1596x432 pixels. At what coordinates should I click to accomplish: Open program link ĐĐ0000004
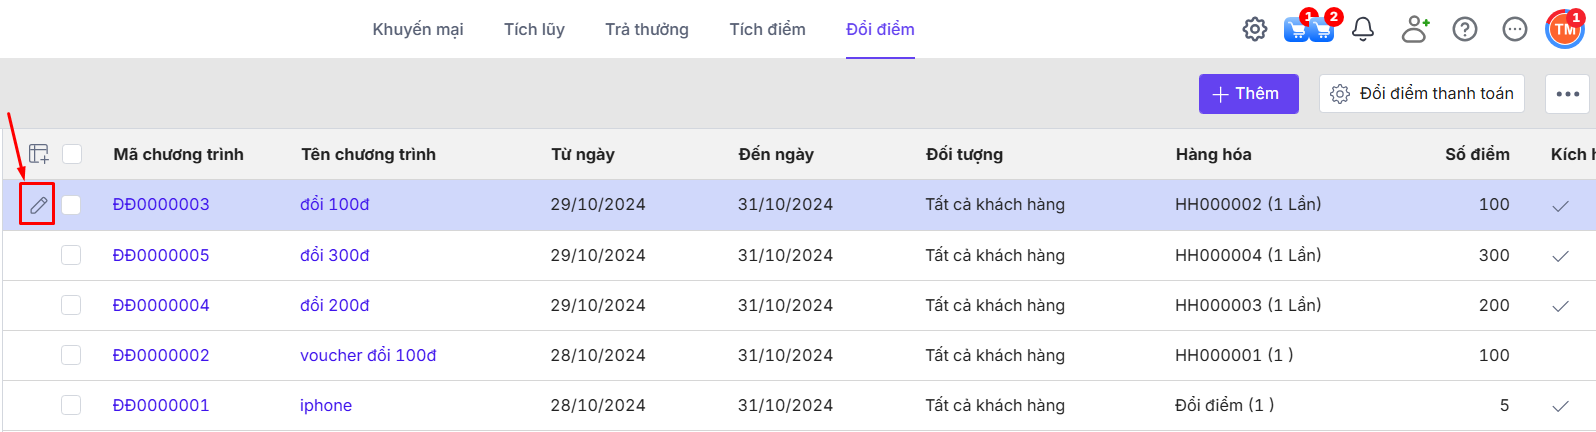pyautogui.click(x=161, y=305)
